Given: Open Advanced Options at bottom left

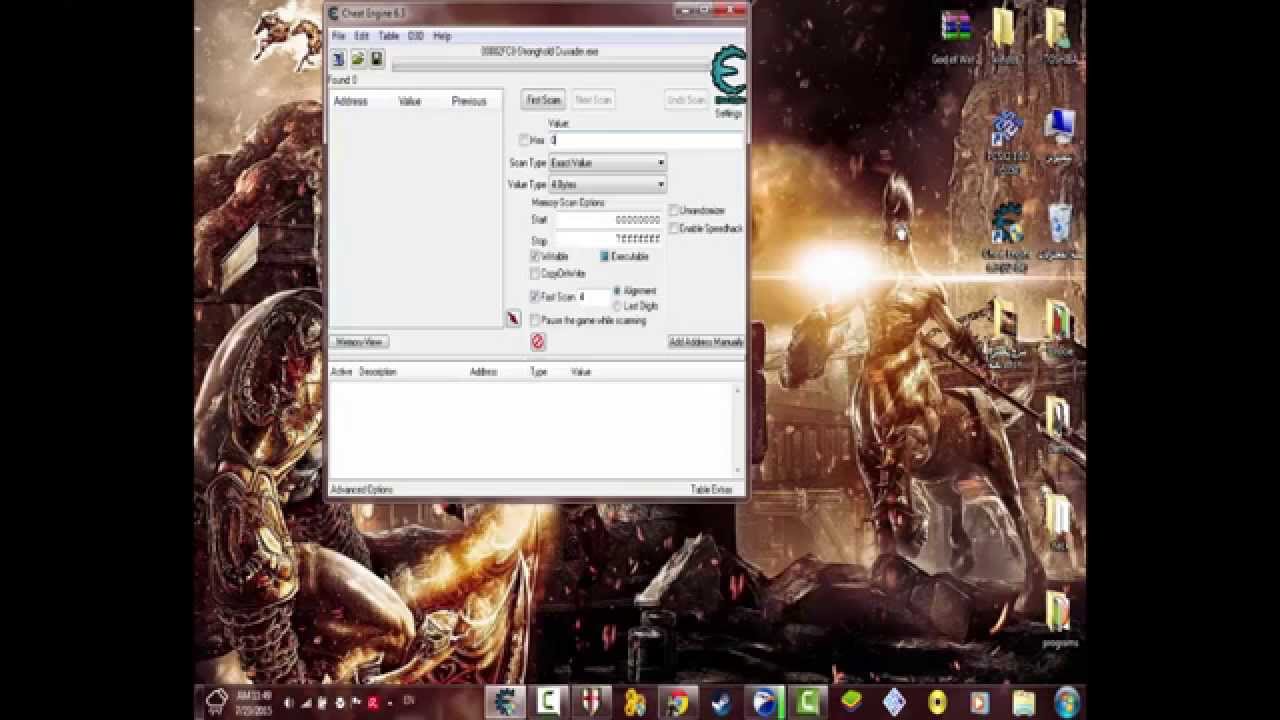Looking at the screenshot, I should (x=362, y=490).
